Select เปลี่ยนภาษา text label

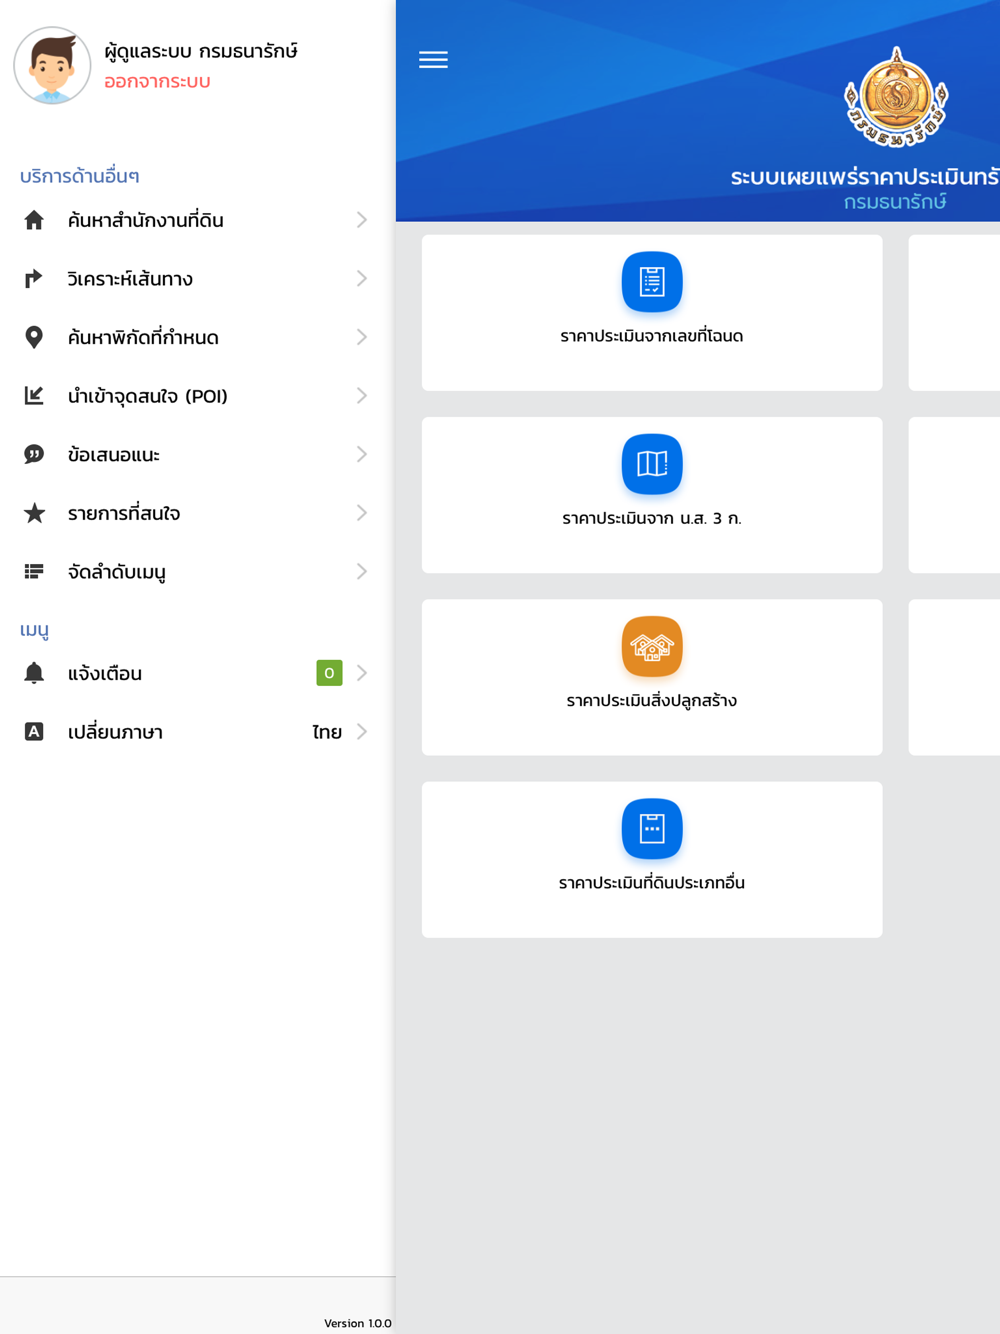tap(115, 733)
